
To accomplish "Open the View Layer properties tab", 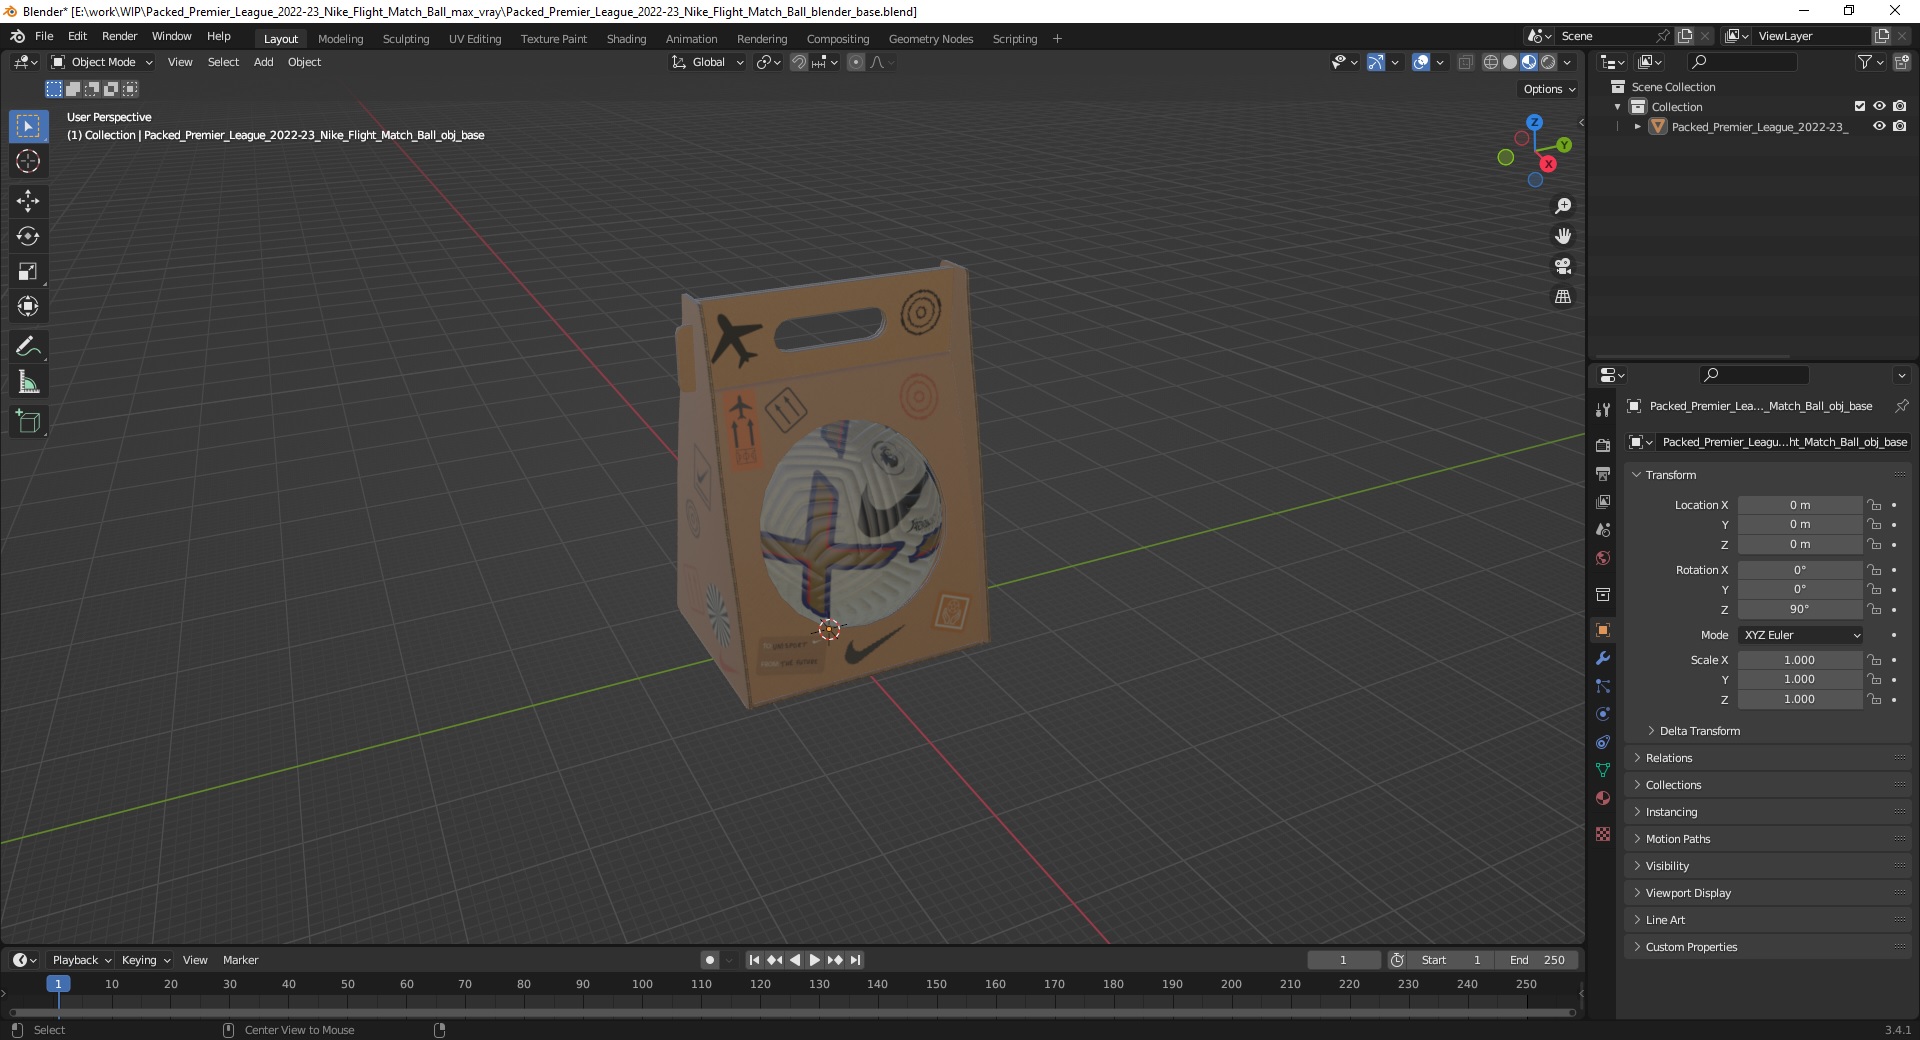I will [x=1603, y=501].
